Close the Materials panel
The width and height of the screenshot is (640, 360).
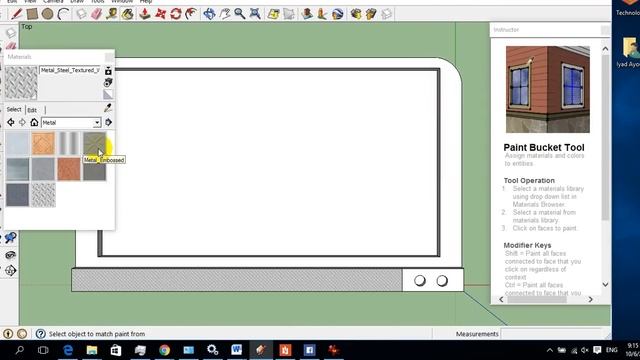[x=109, y=57]
